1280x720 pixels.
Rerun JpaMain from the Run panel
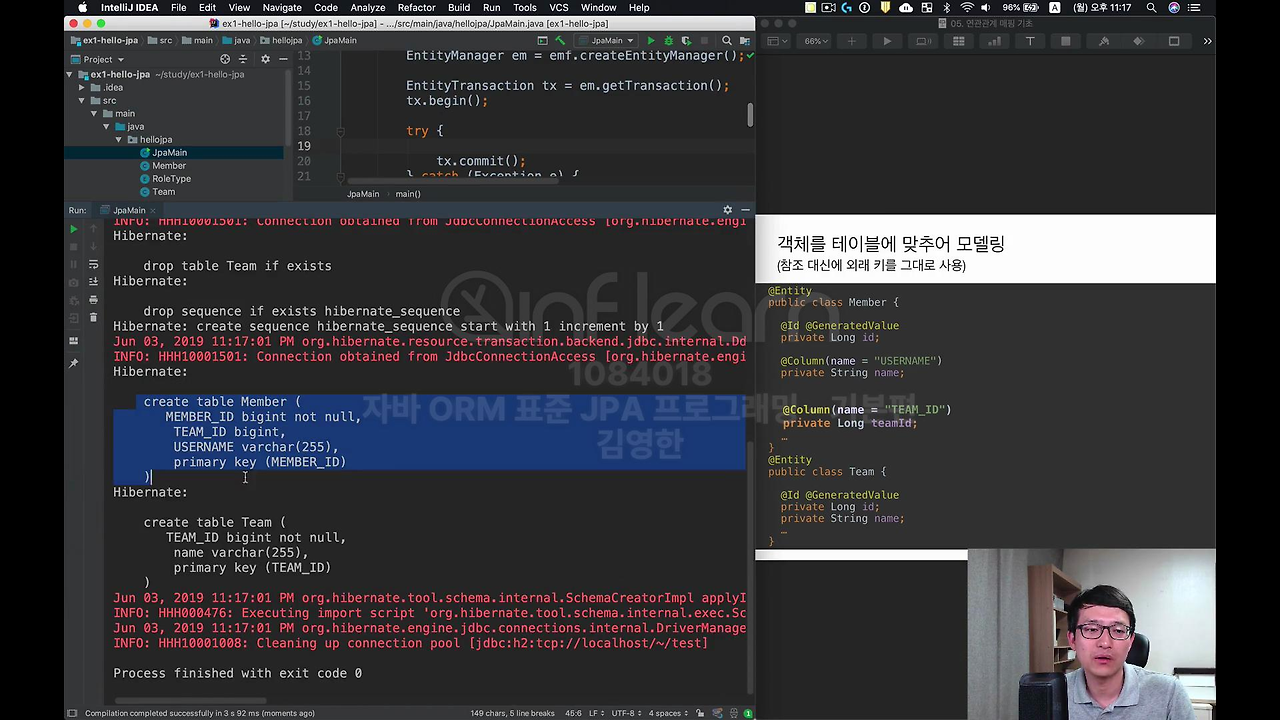(x=73, y=229)
